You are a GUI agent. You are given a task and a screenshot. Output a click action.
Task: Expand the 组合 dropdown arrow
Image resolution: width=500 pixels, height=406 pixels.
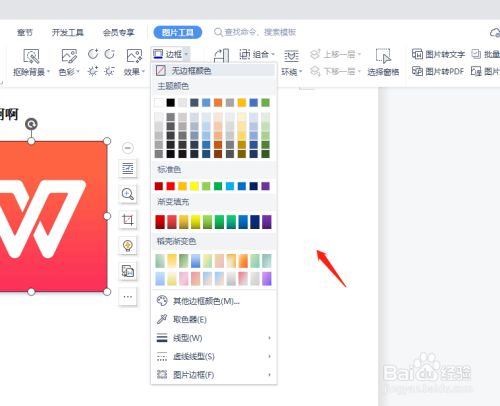pyautogui.click(x=273, y=54)
